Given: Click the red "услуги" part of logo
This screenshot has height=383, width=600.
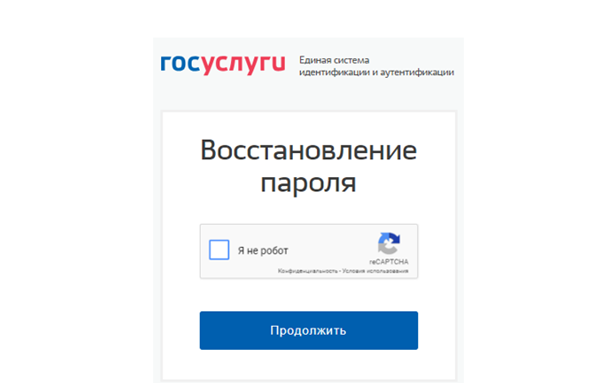Looking at the screenshot, I should click(243, 64).
